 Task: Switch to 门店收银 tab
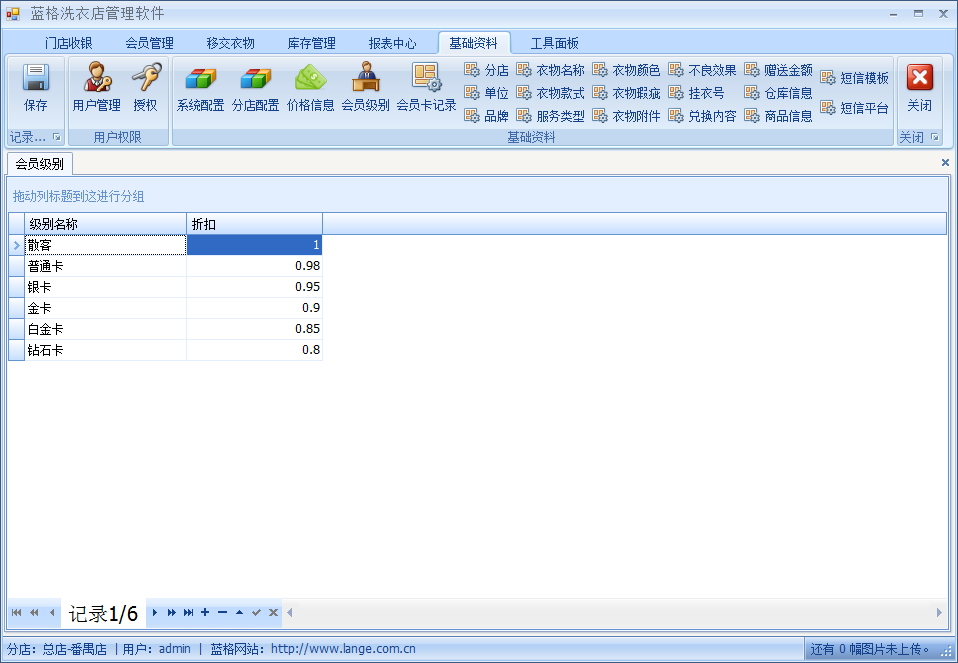(x=68, y=43)
